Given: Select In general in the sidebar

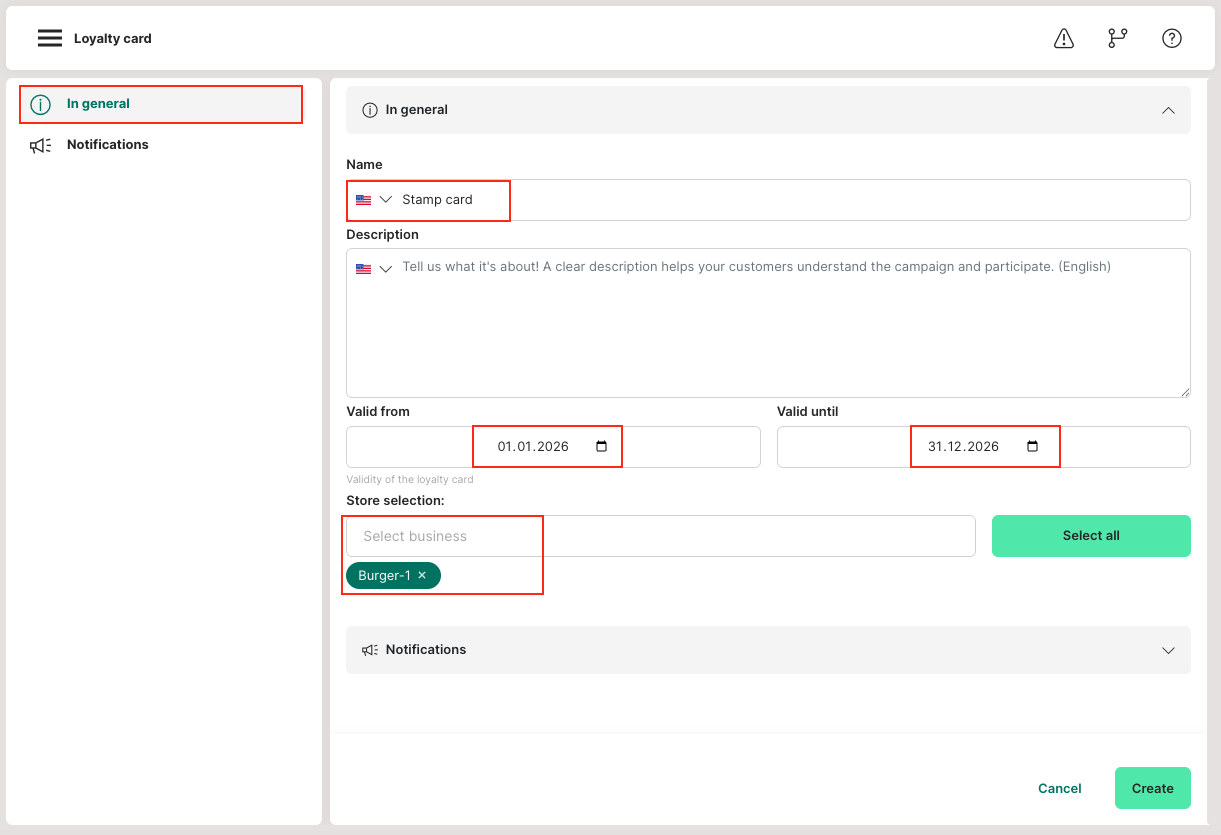Looking at the screenshot, I should (98, 104).
